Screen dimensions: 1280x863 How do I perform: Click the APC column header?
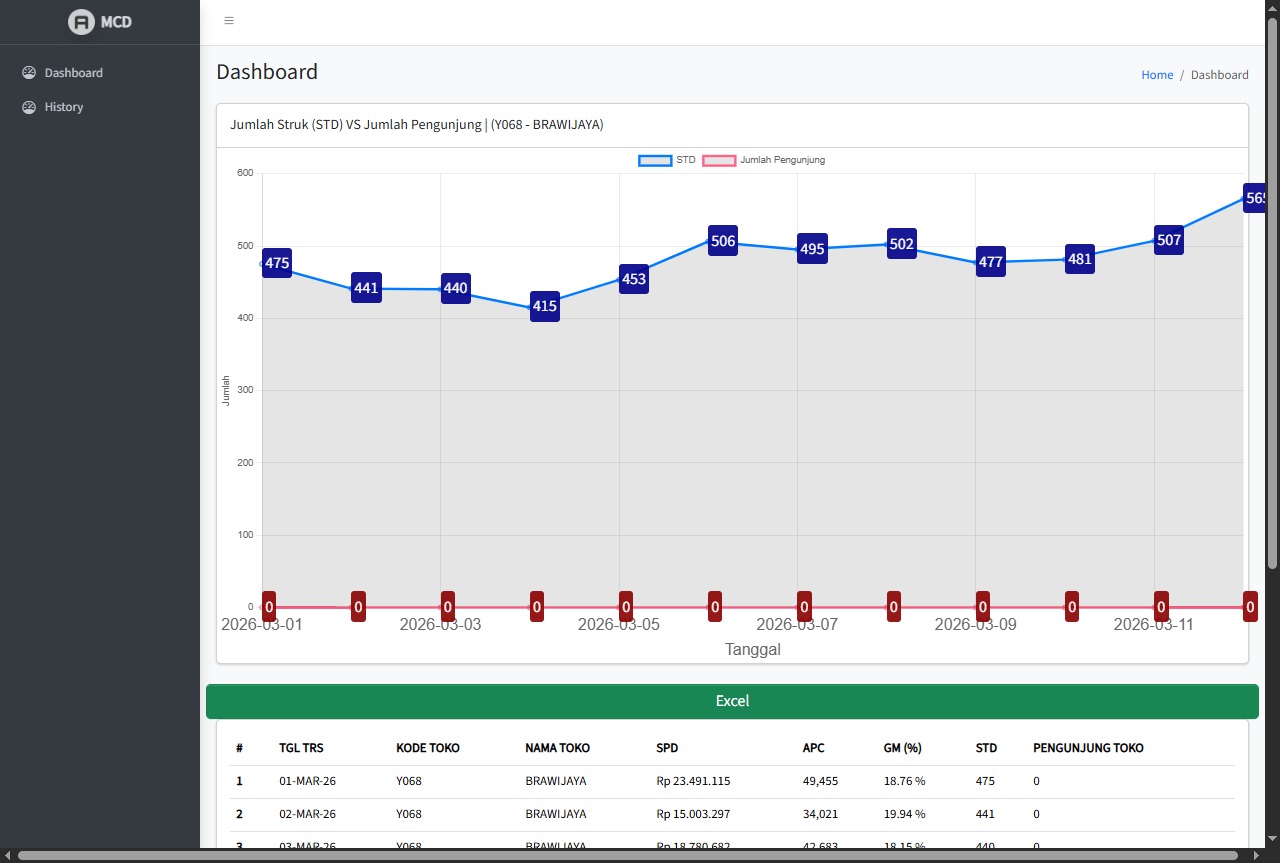tap(813, 748)
